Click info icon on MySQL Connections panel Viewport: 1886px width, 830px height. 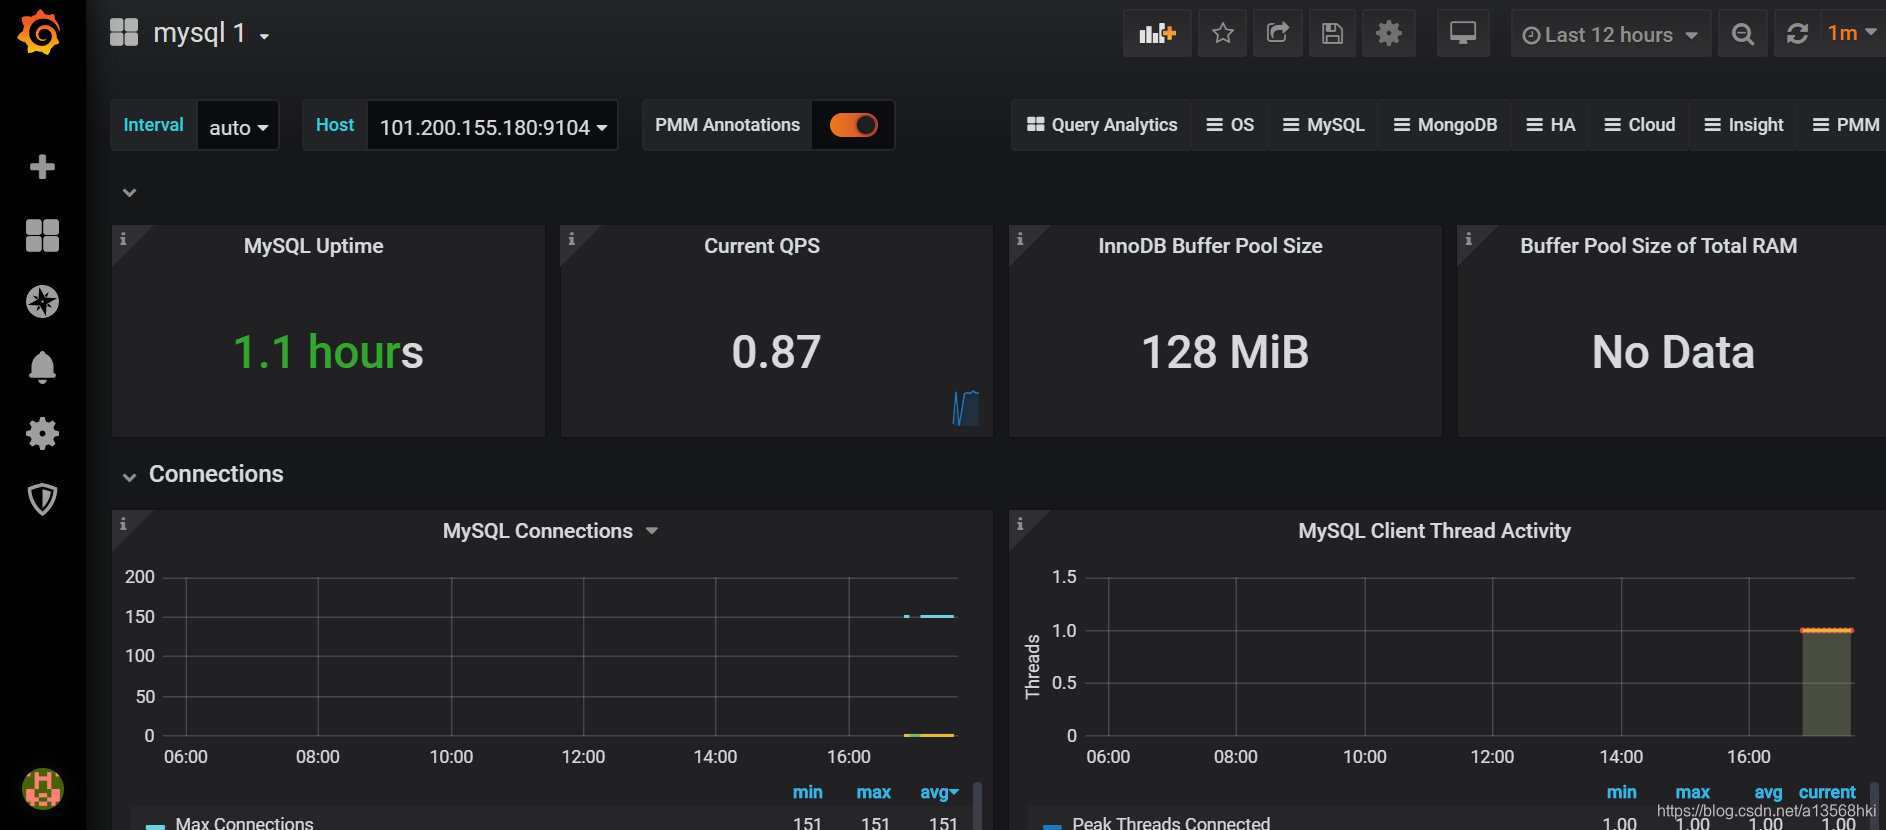pyautogui.click(x=123, y=524)
